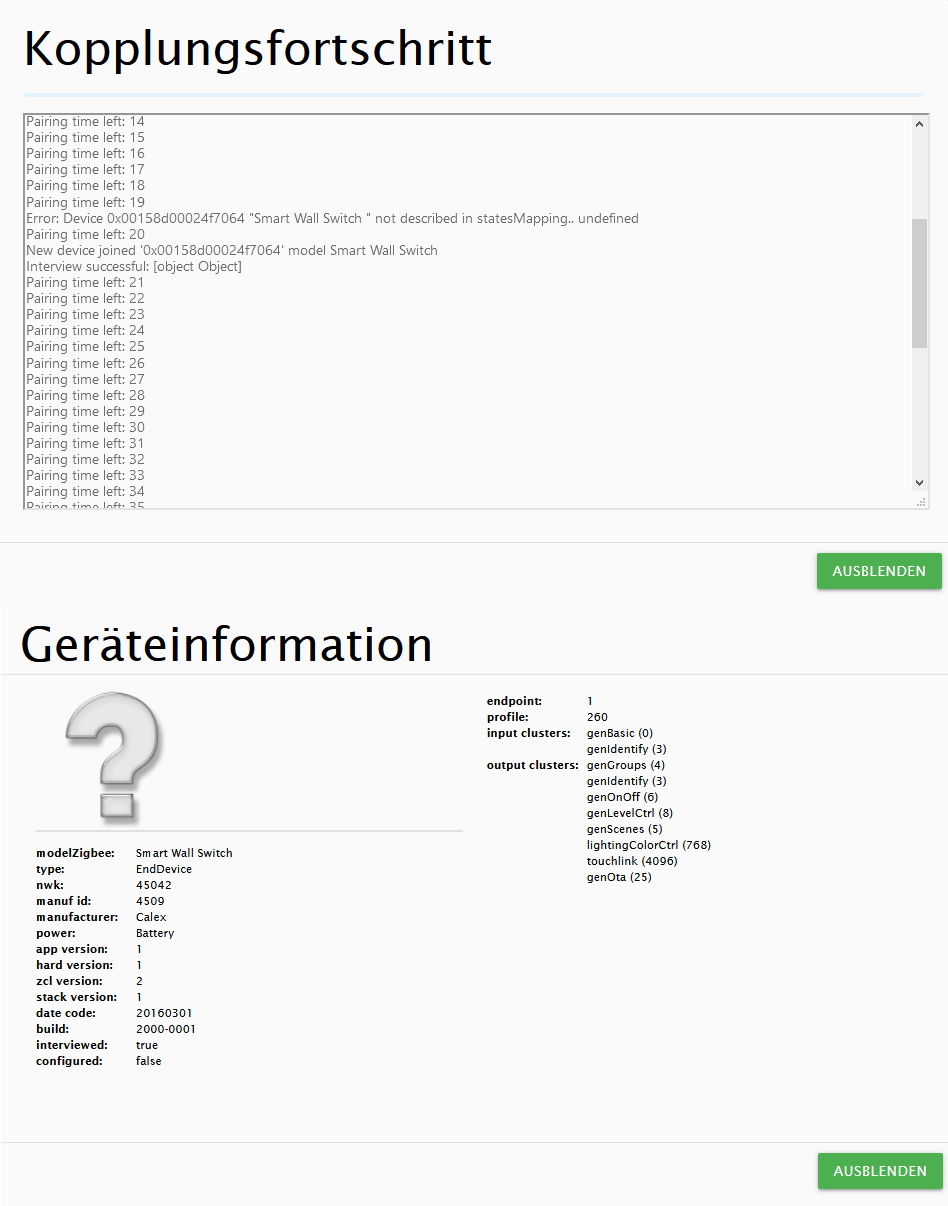Click the pairing log scrollbar thumb
Viewport: 948px width, 1206px height.
click(920, 283)
